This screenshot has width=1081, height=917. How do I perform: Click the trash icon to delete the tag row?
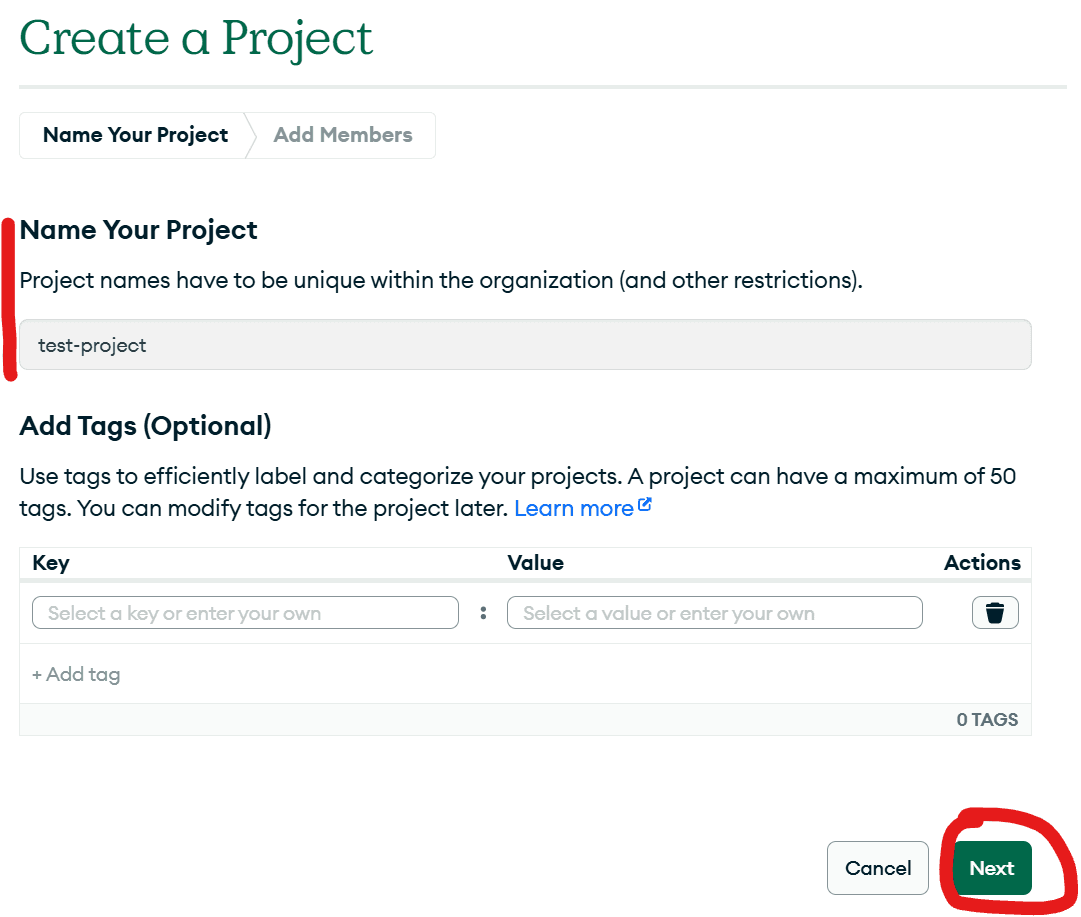coord(995,612)
